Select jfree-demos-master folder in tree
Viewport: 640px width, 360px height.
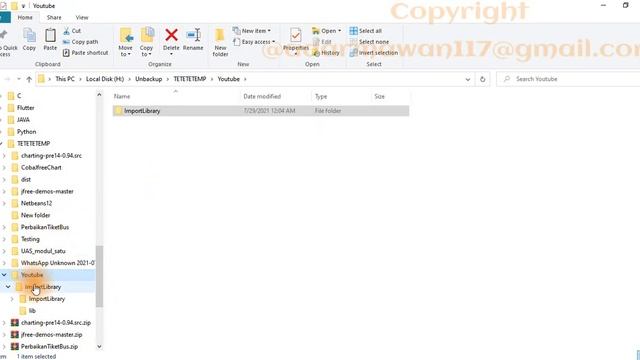click(x=47, y=191)
